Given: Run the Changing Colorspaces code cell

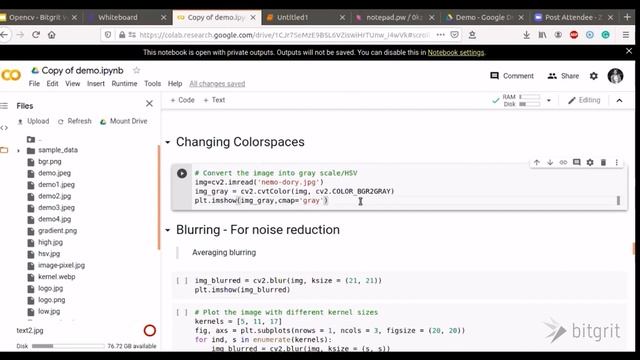Looking at the screenshot, I should (x=182, y=173).
